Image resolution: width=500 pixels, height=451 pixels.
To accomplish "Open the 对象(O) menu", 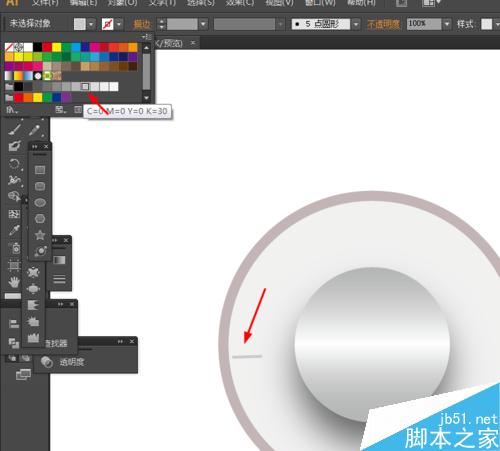I will (122, 3).
